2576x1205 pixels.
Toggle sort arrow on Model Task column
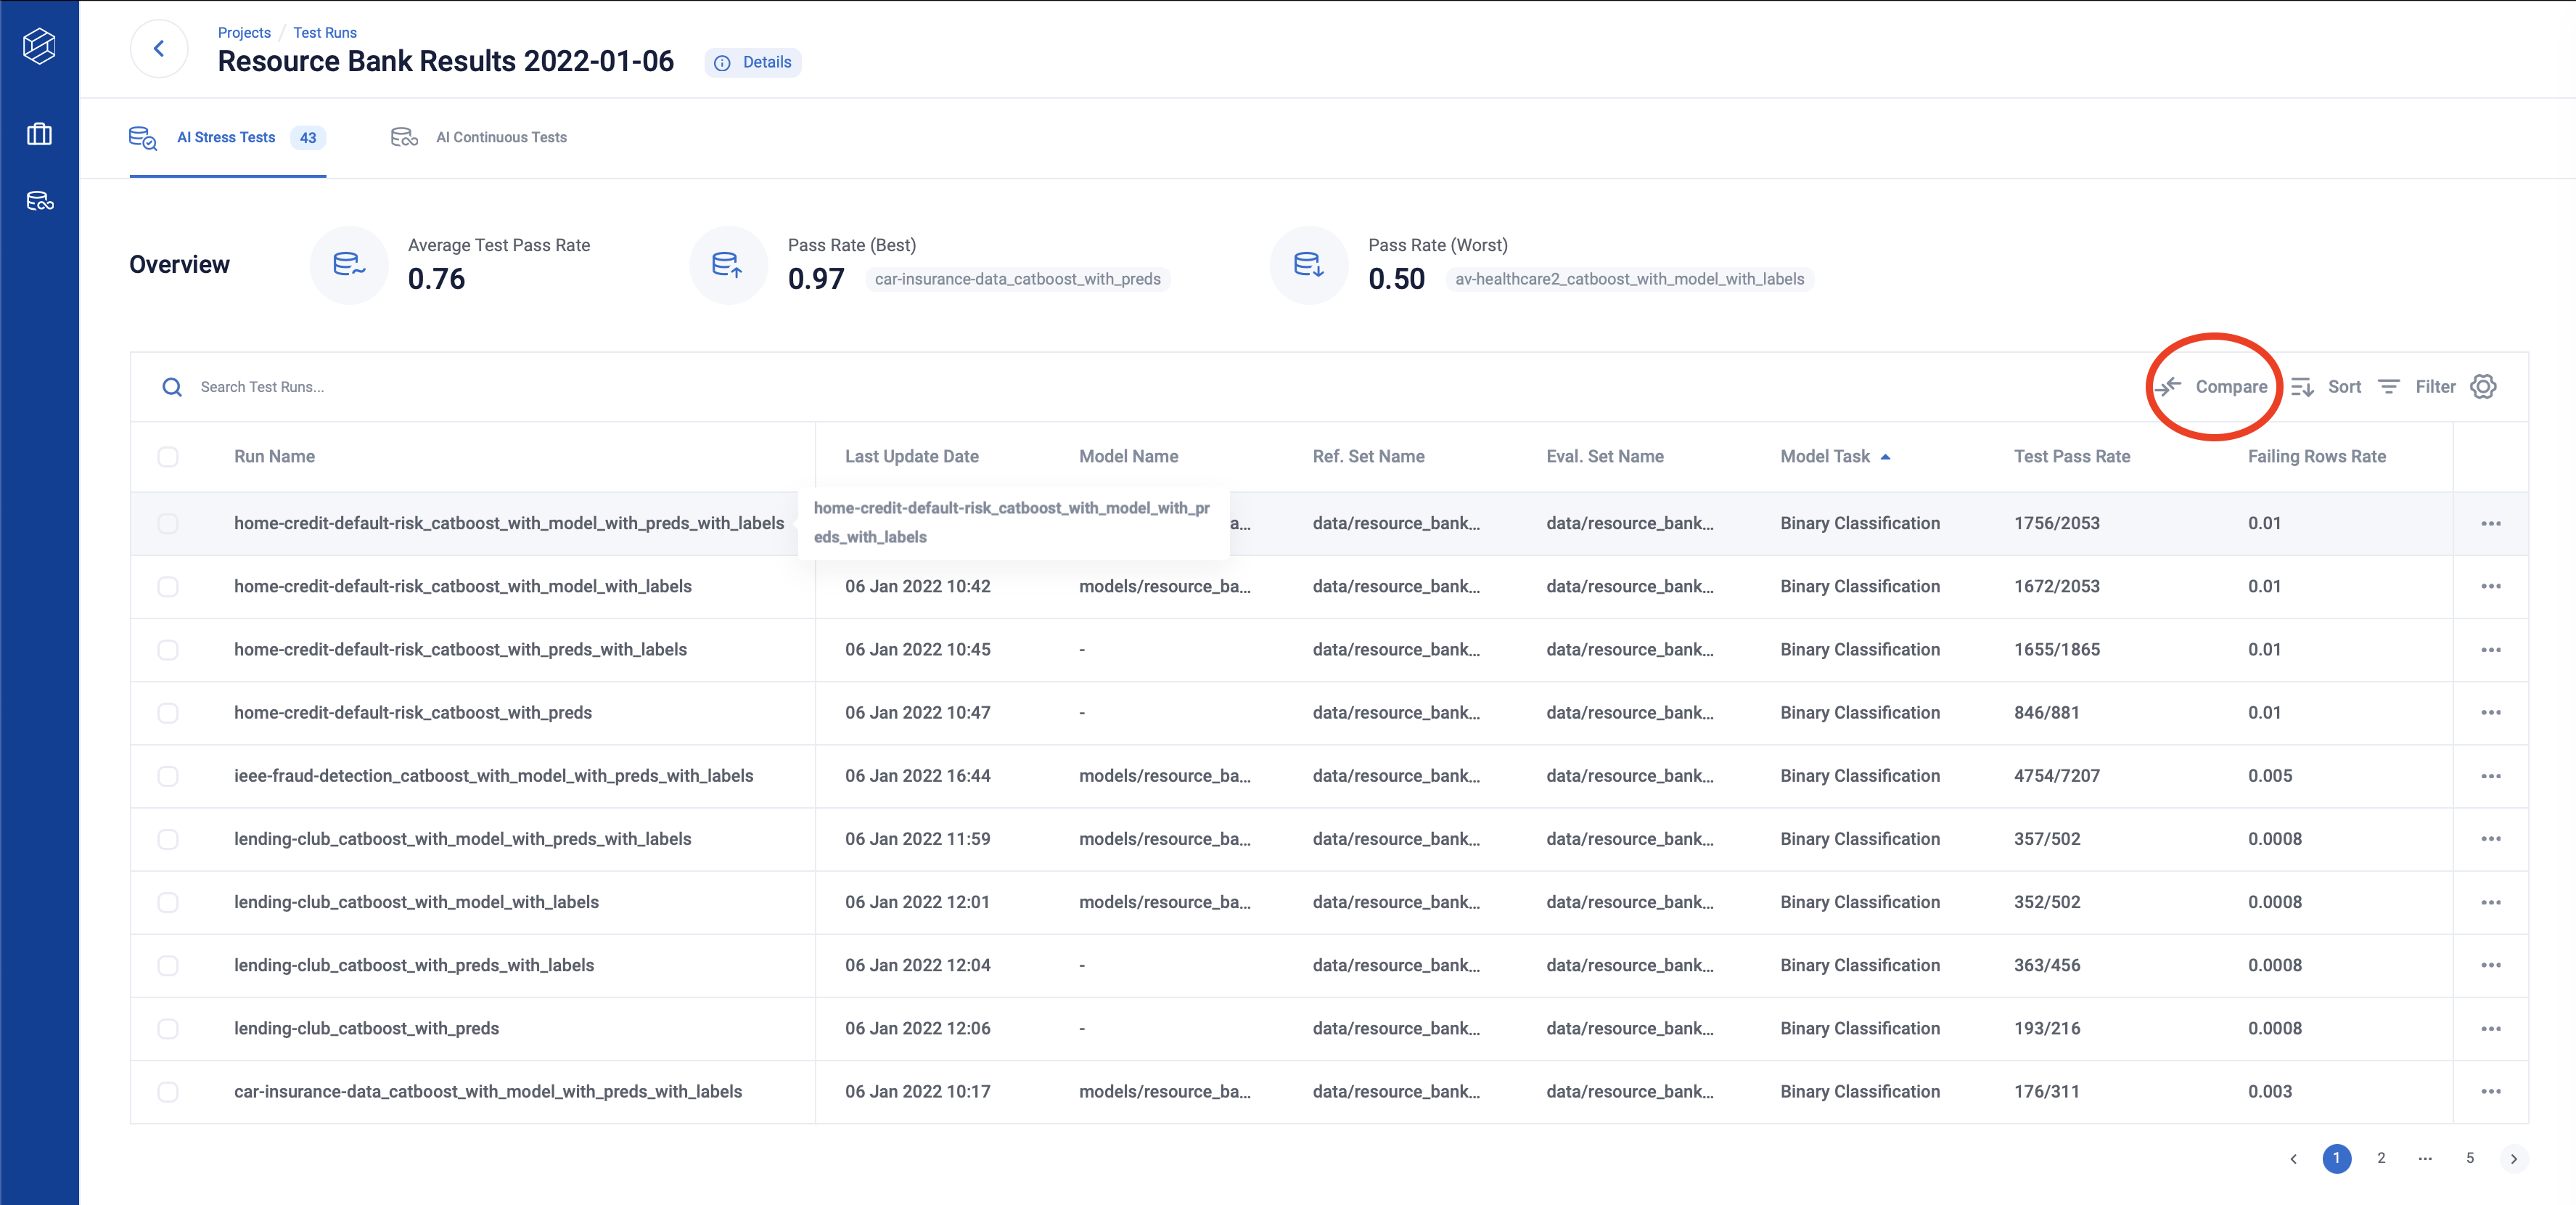pyautogui.click(x=1886, y=457)
